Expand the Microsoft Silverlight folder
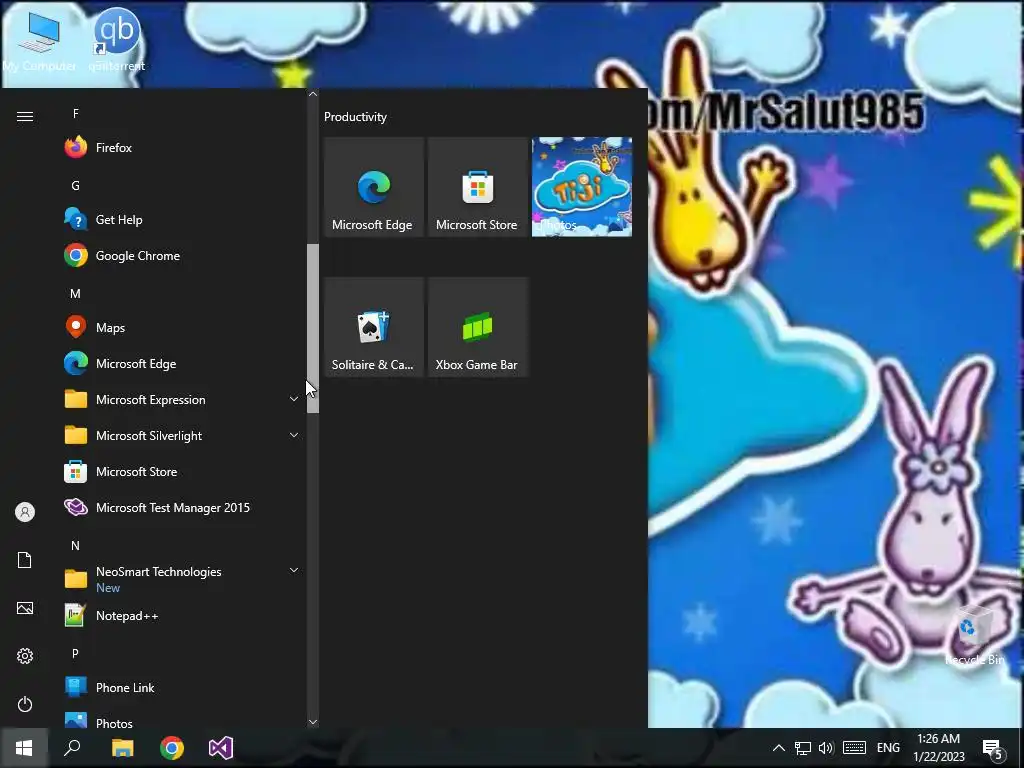 (182, 436)
